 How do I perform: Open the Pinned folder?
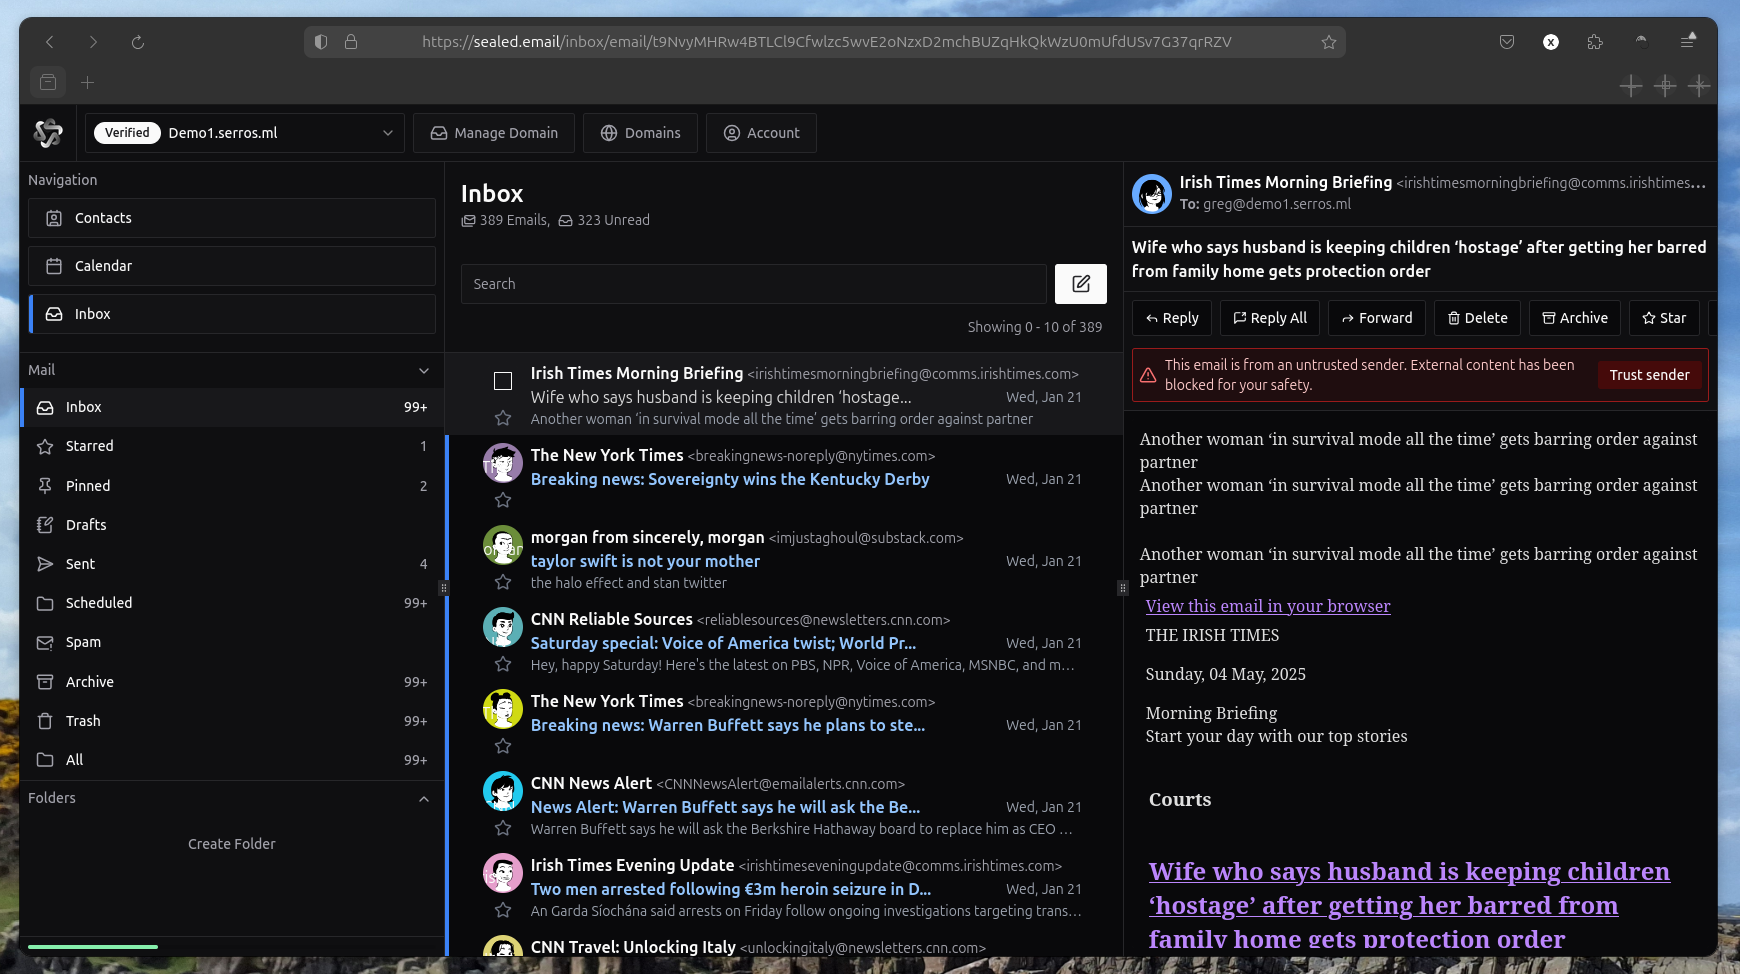232,486
